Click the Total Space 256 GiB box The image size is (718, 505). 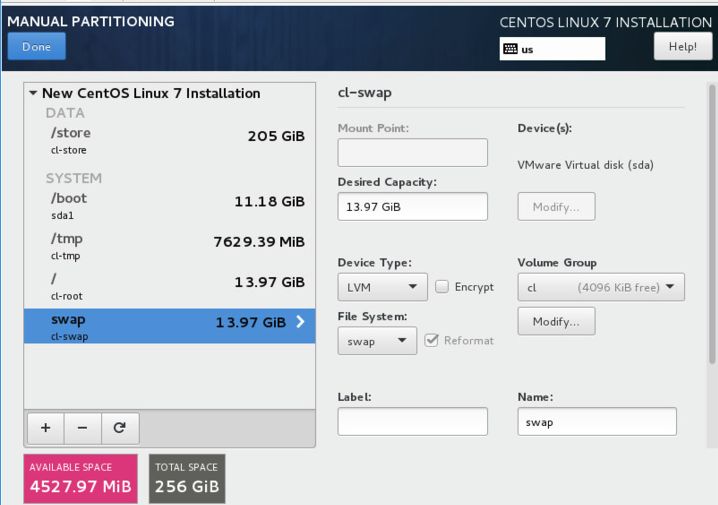(187, 478)
